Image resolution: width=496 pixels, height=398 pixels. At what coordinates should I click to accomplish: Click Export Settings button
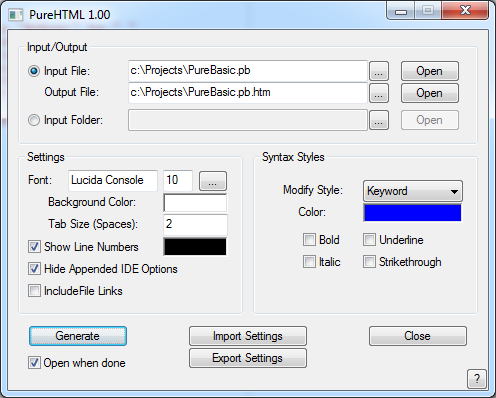[248, 358]
